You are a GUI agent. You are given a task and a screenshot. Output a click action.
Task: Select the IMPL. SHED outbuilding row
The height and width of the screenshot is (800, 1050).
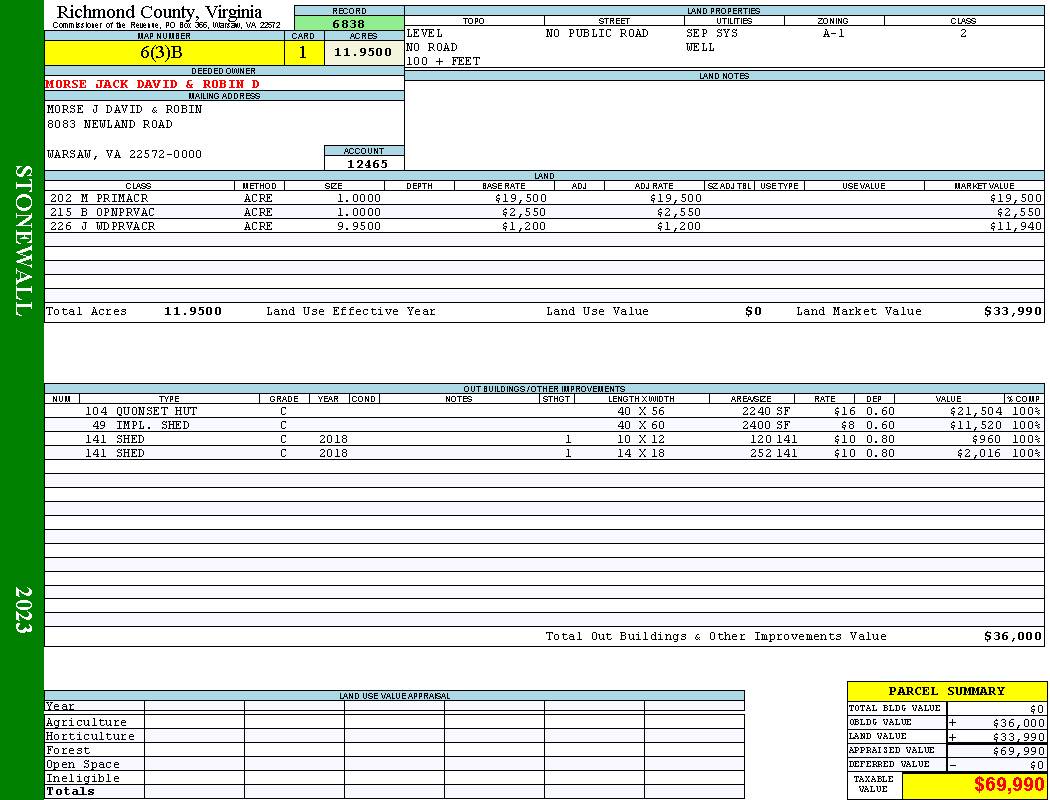tap(544, 425)
